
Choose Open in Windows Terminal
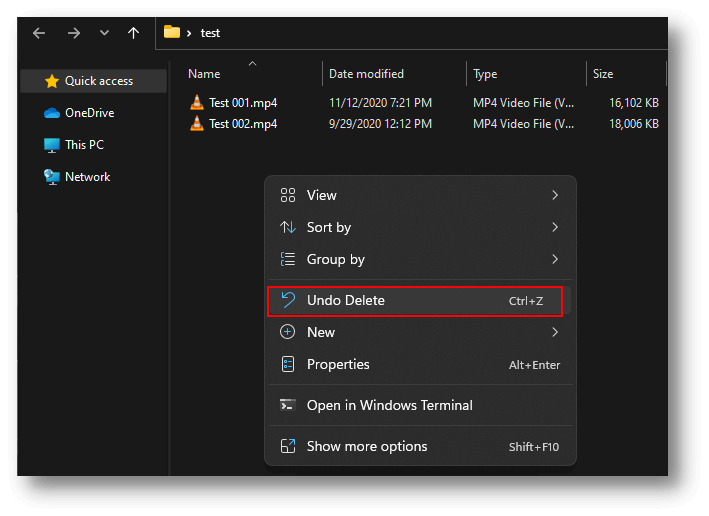420,406
